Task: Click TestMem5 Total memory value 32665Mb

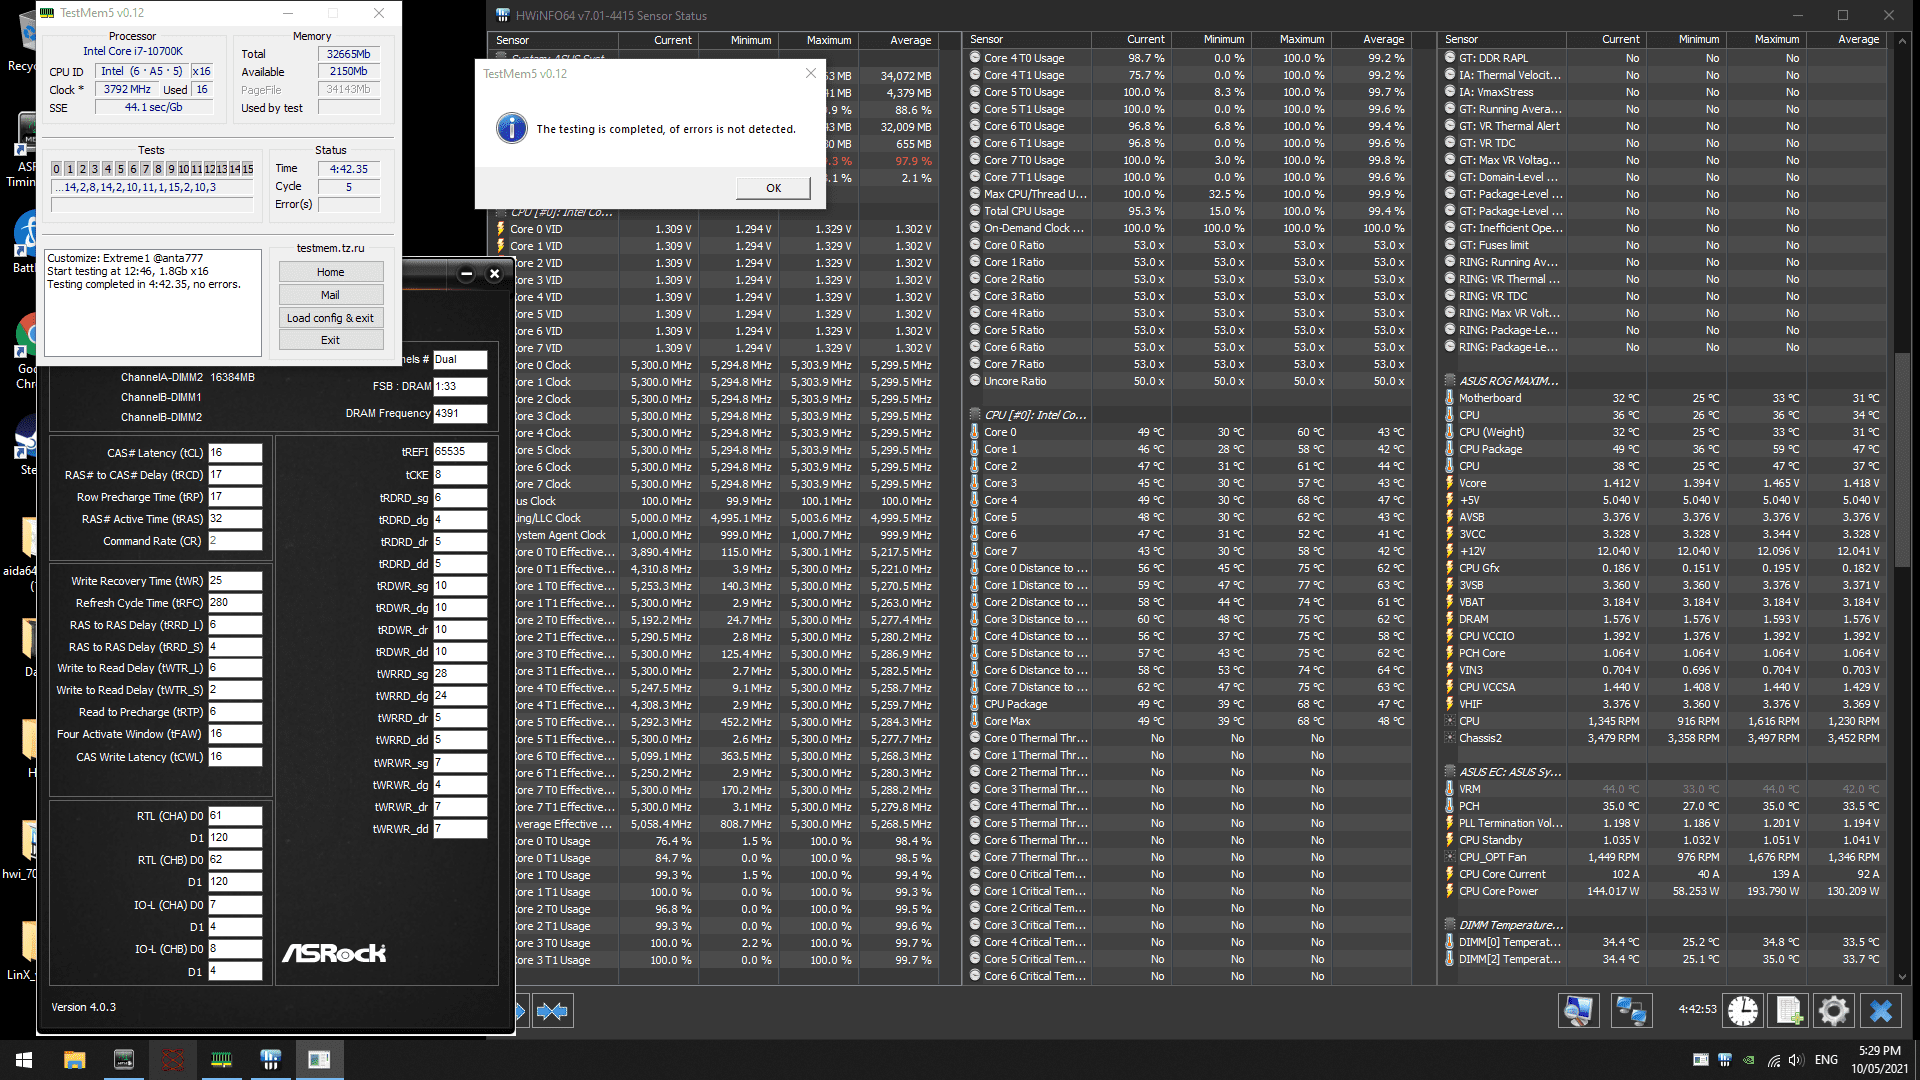Action: click(x=349, y=54)
